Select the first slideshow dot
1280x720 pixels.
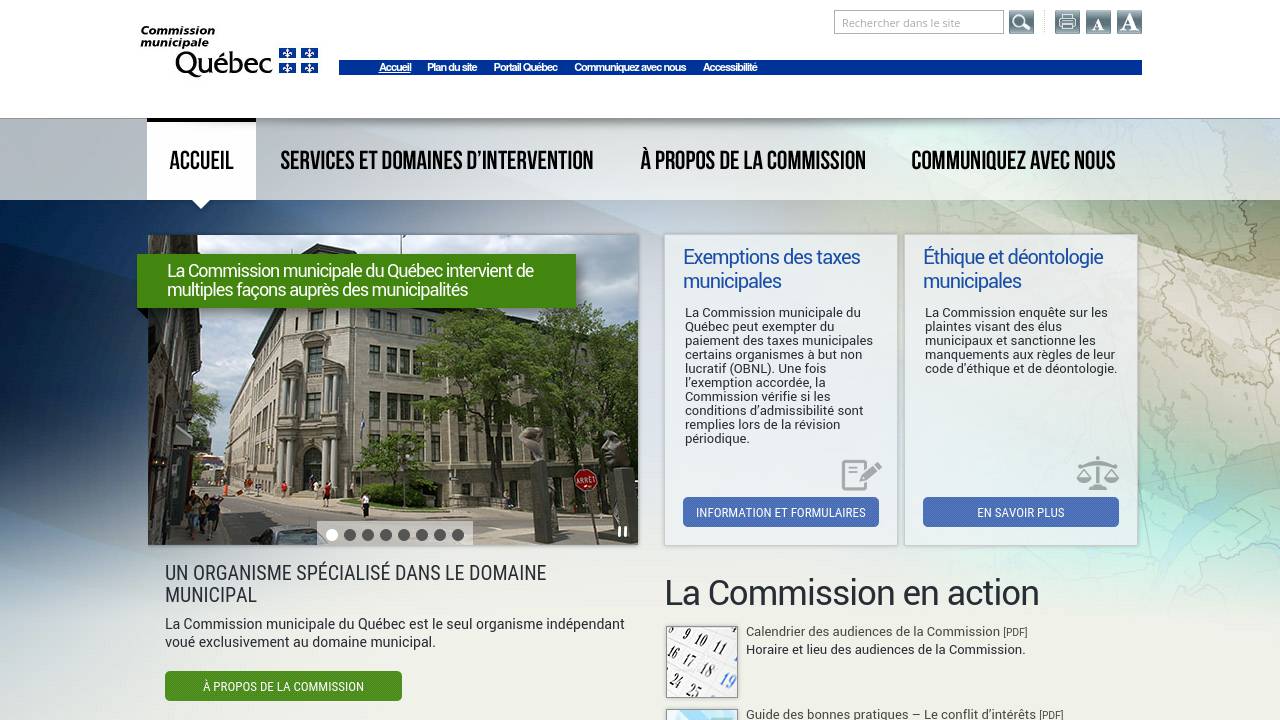pos(332,535)
